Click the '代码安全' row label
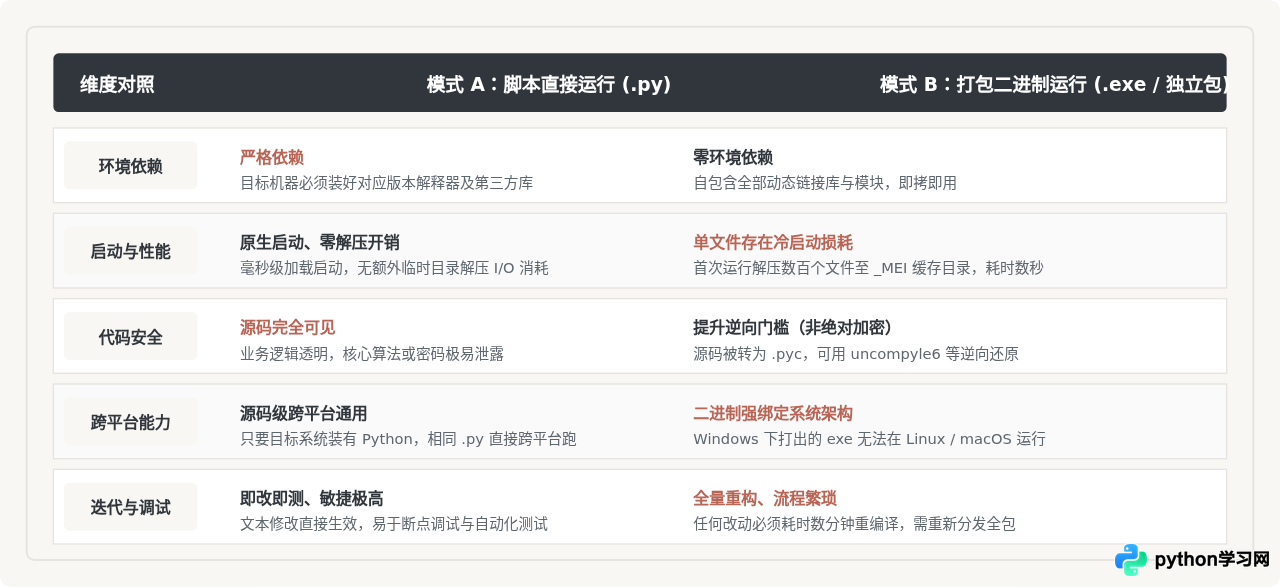Screen dimensions: 1280x587 130,337
